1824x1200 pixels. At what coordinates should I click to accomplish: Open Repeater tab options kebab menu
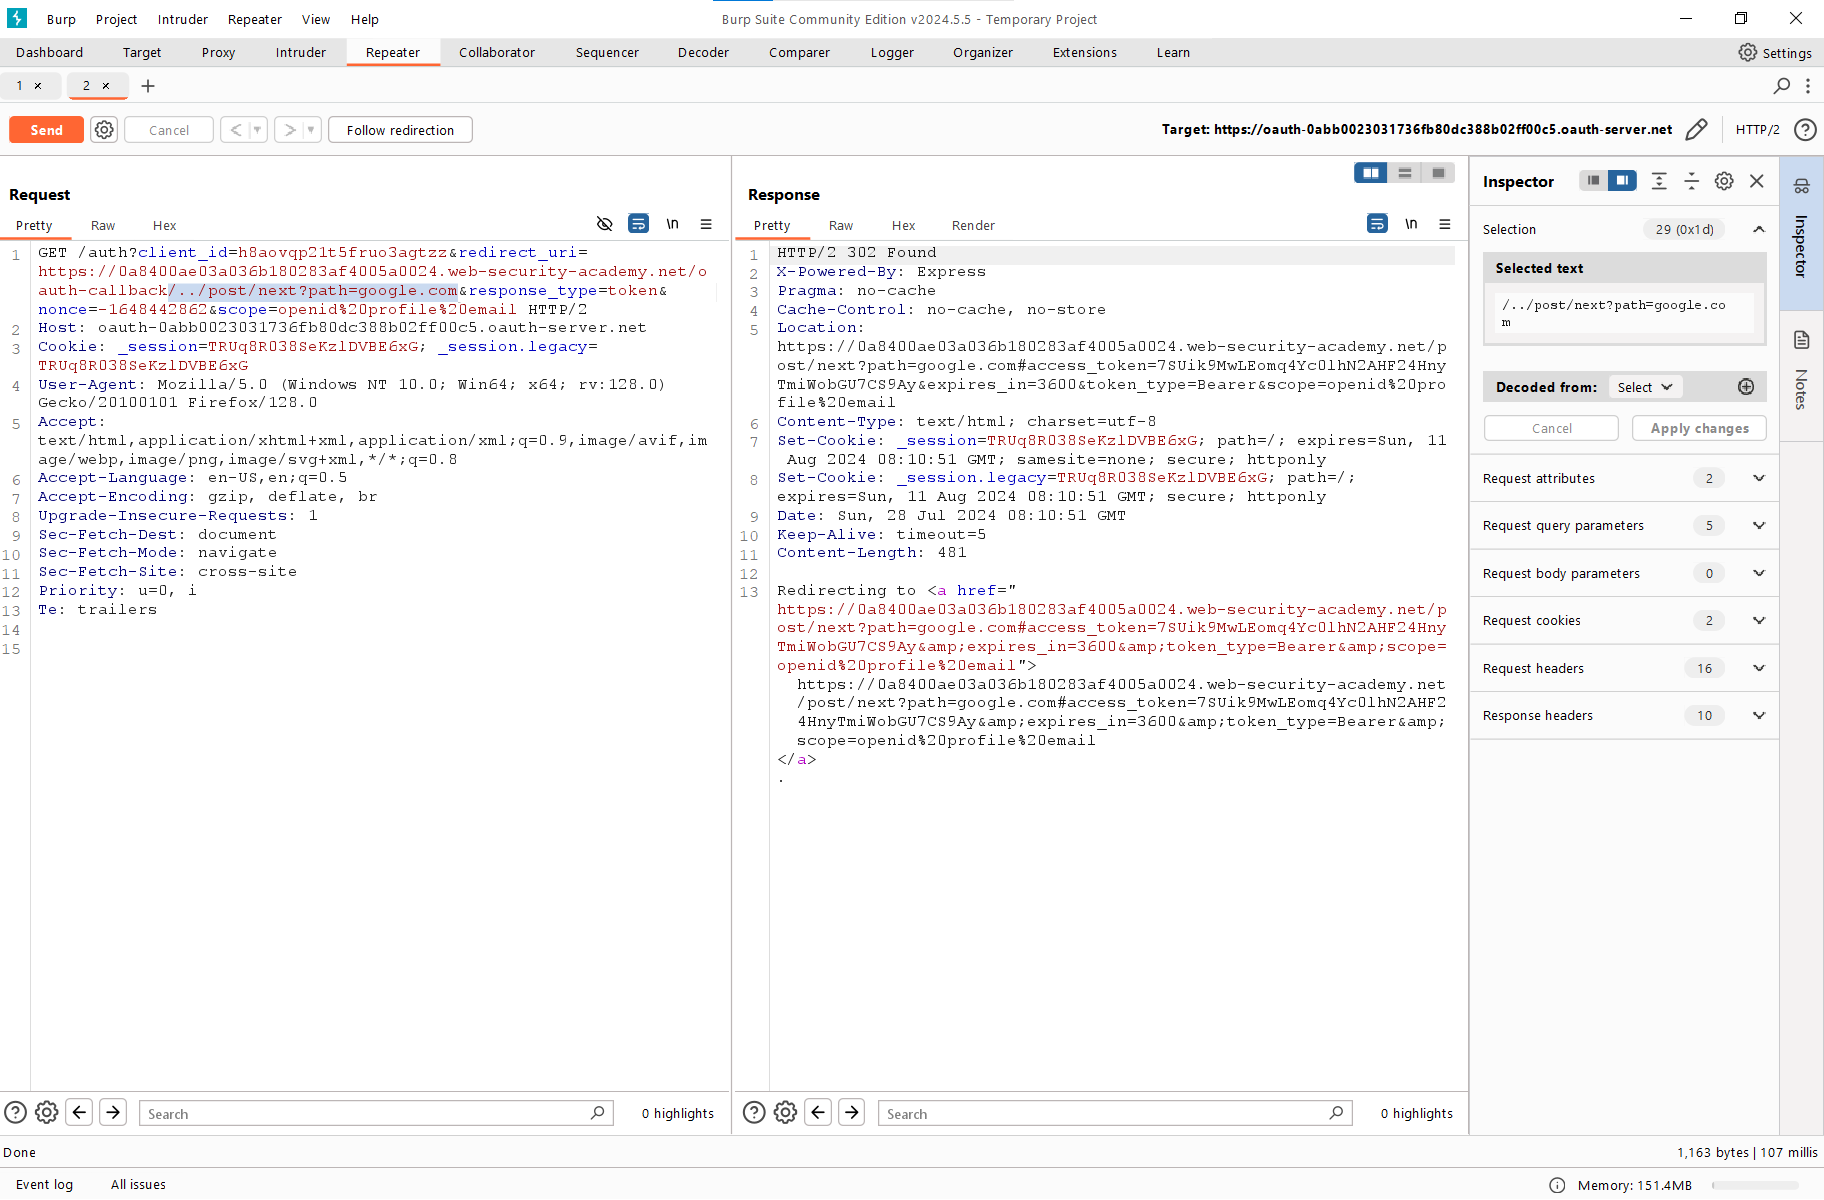tap(1808, 86)
